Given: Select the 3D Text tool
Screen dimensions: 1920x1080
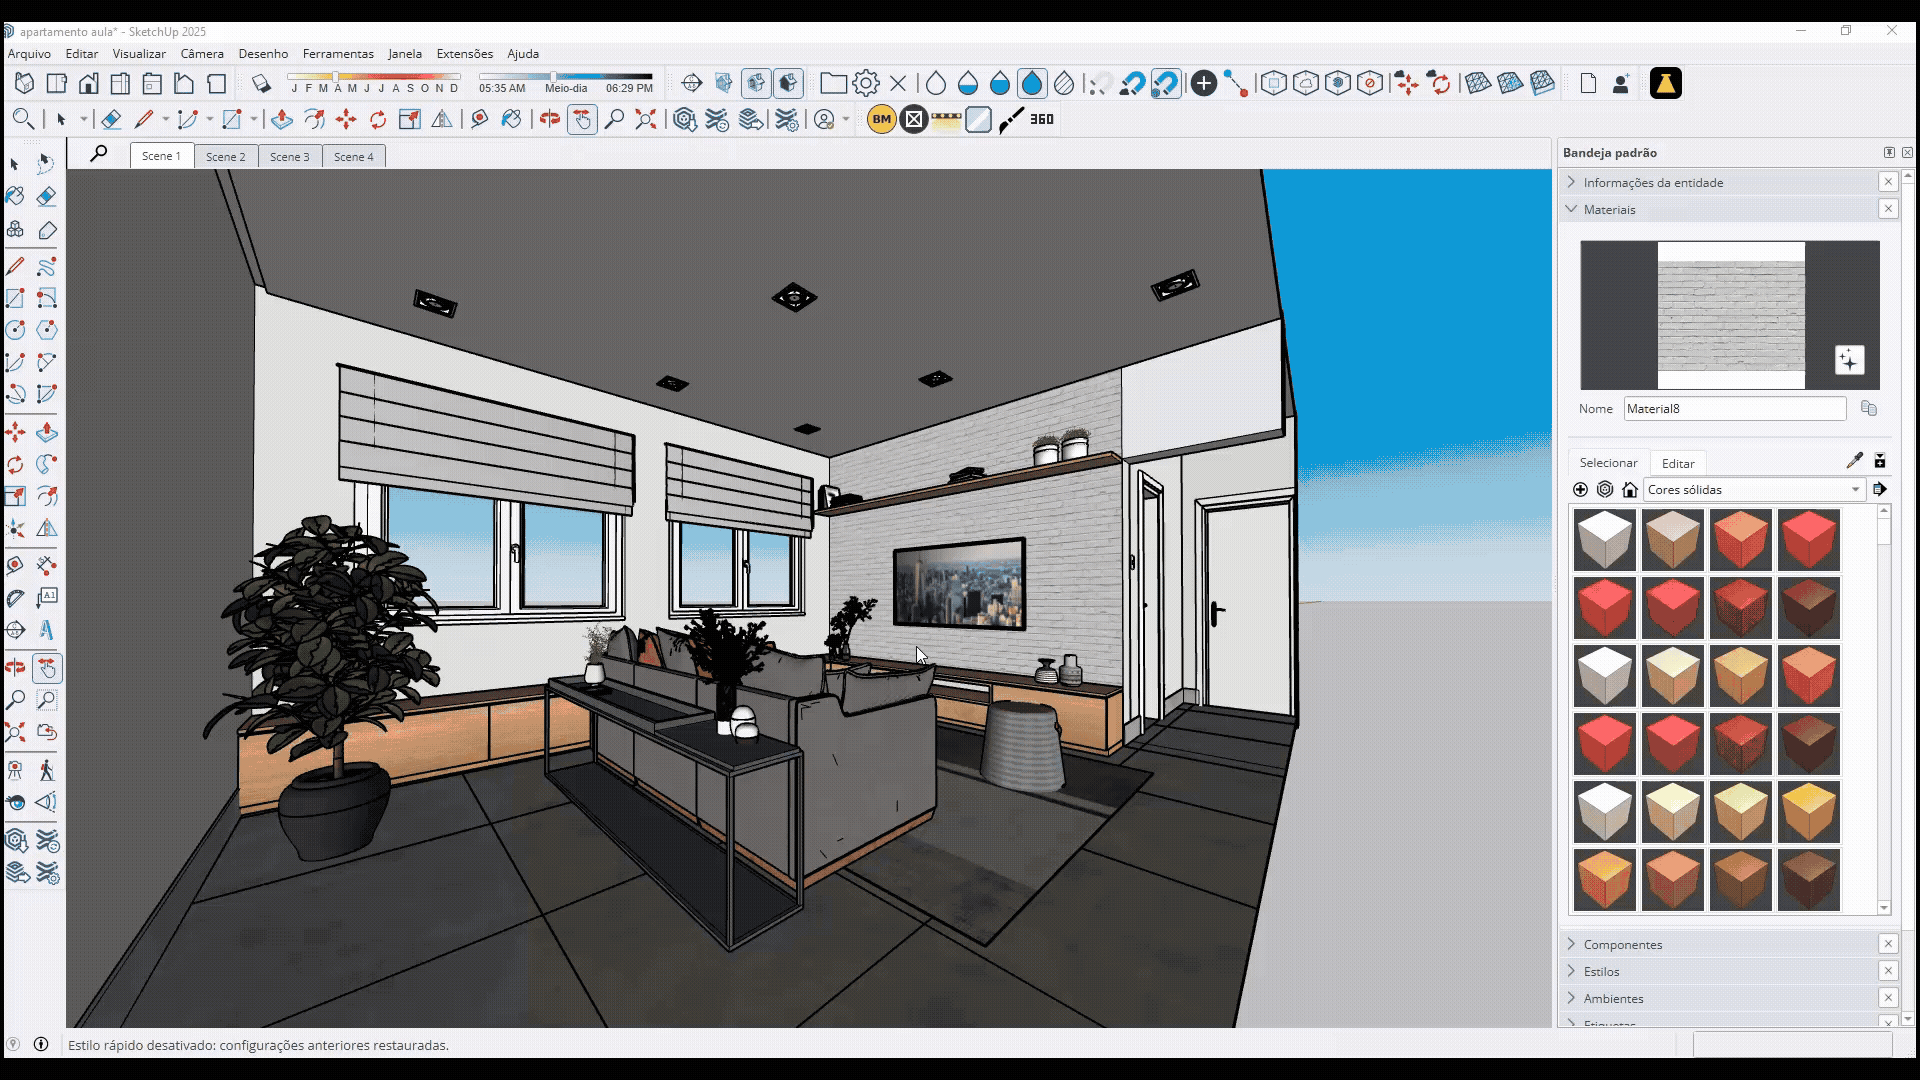Looking at the screenshot, I should pos(46,630).
